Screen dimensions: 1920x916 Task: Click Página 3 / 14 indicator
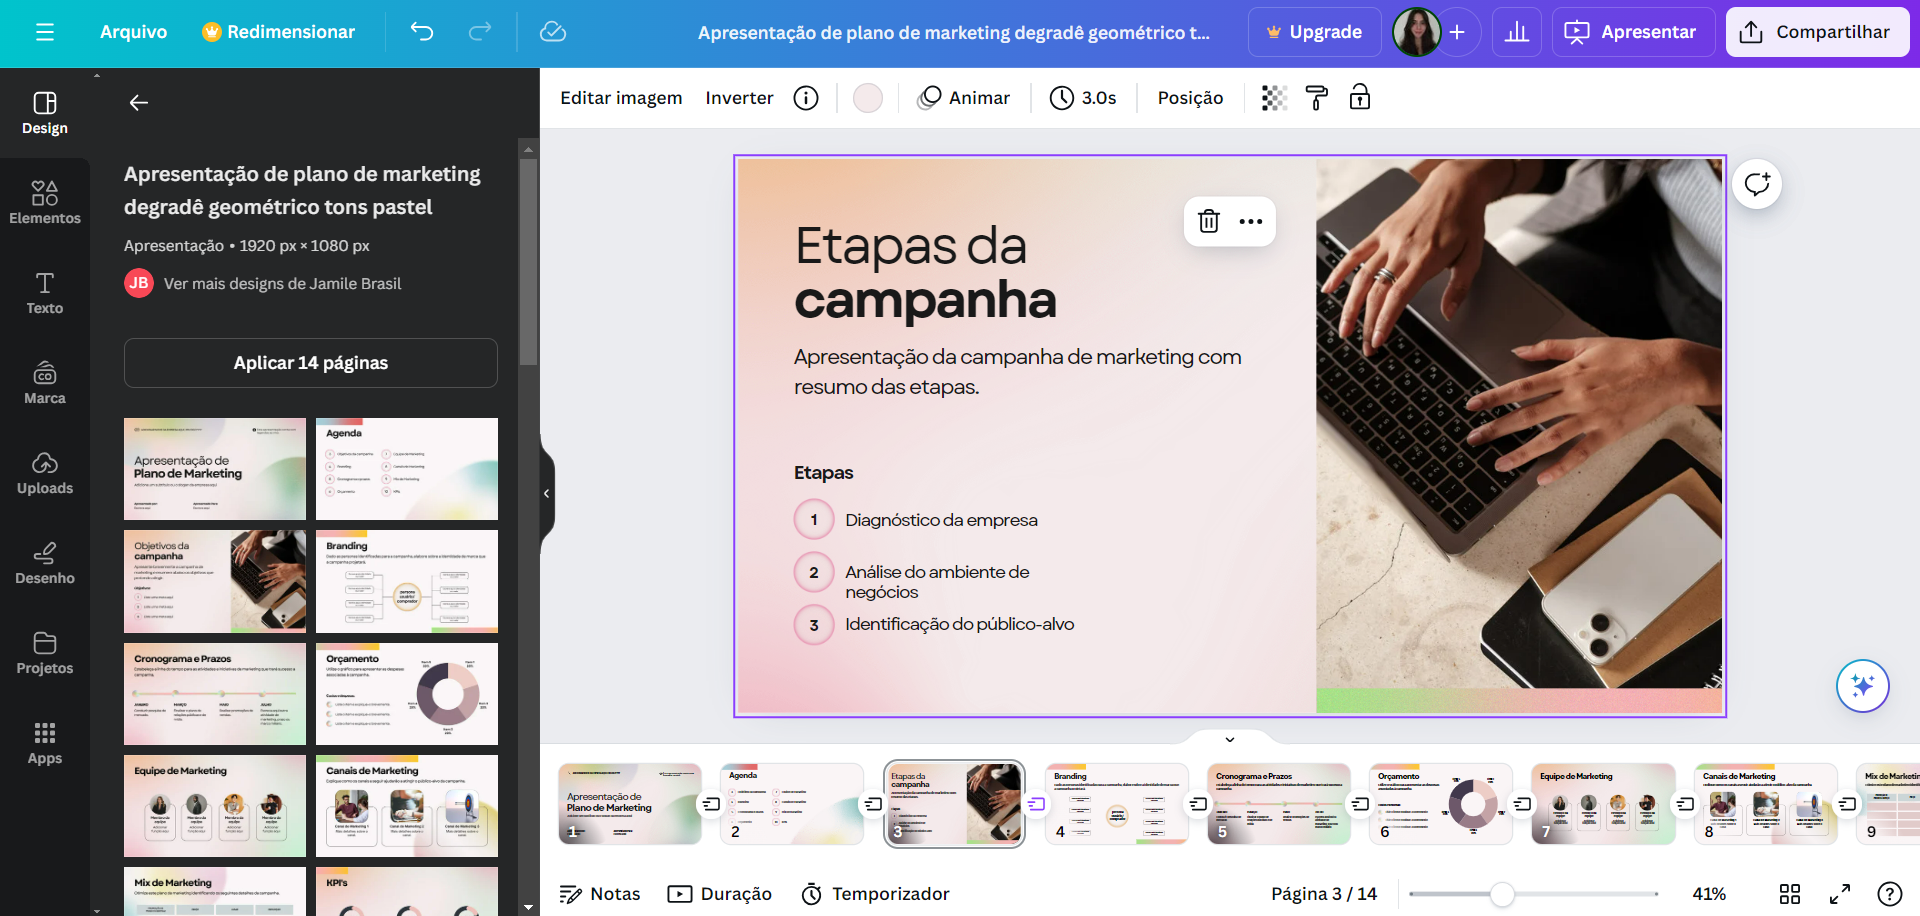pos(1324,894)
